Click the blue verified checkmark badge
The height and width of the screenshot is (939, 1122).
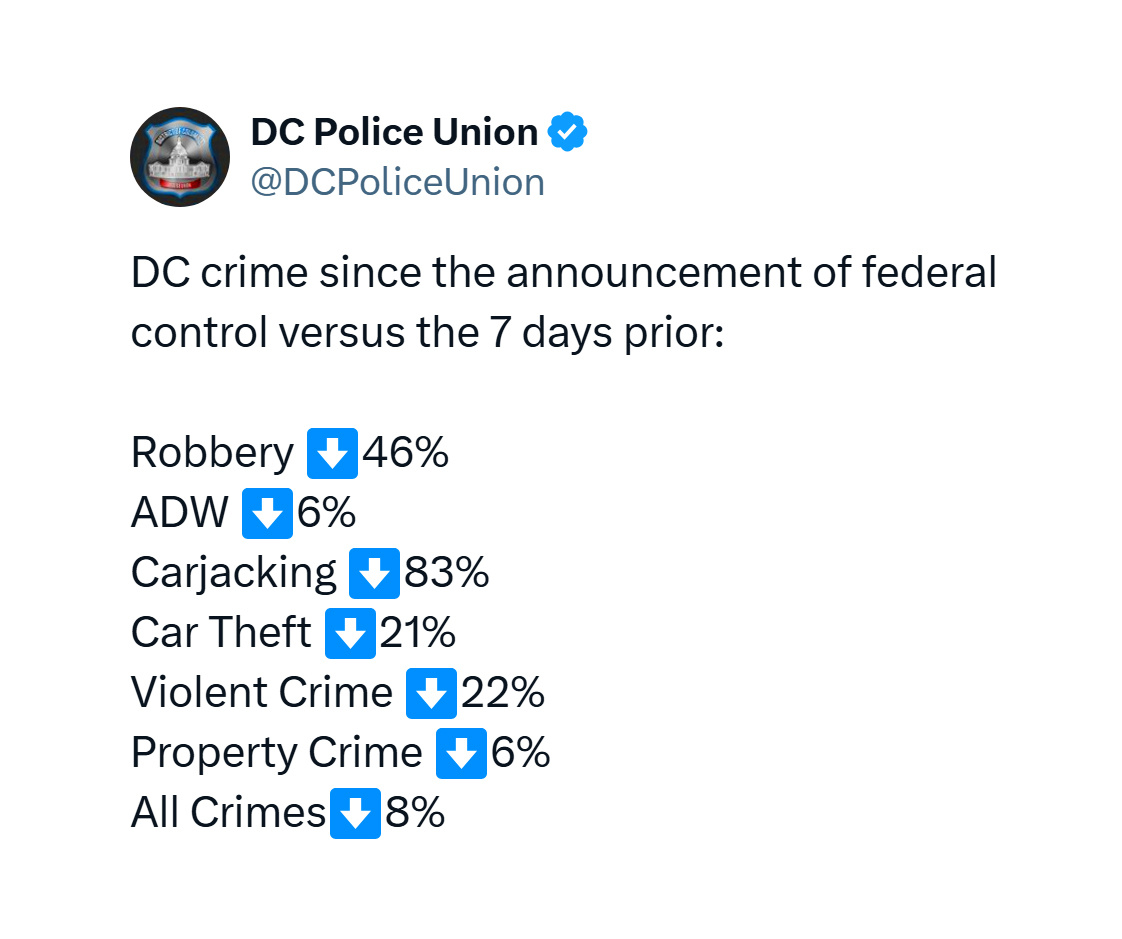point(567,132)
